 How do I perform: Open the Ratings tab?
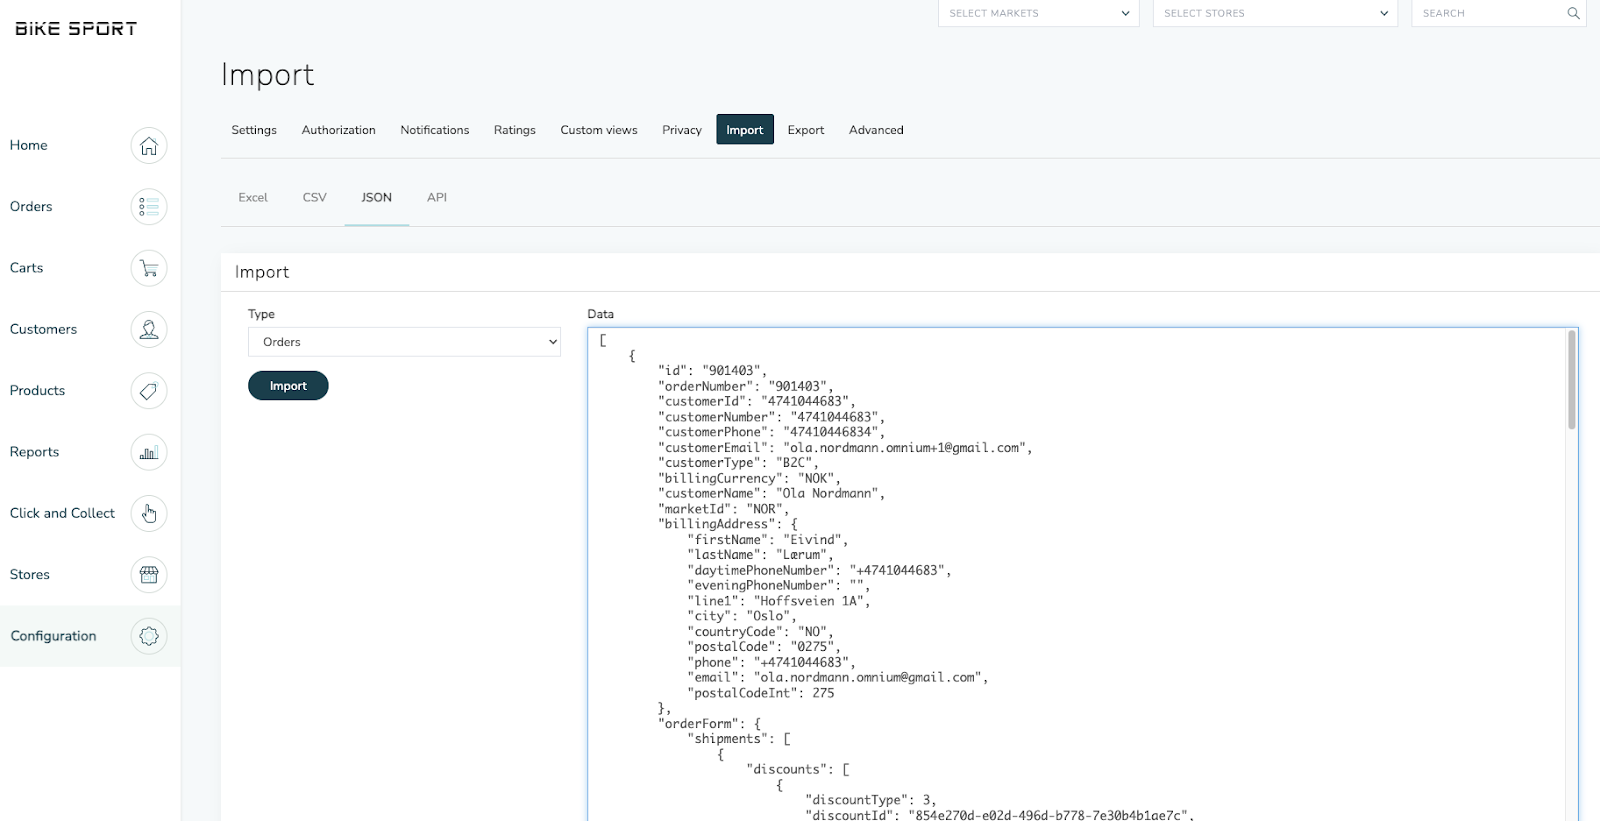[x=515, y=130]
